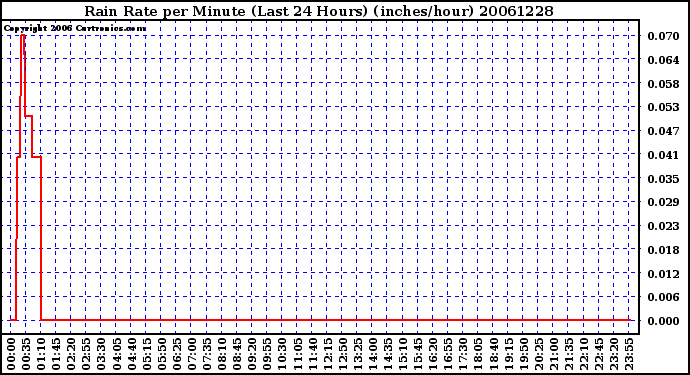Click the 09:20 time label
Viewport: 690px width, 375px height.
252,354
